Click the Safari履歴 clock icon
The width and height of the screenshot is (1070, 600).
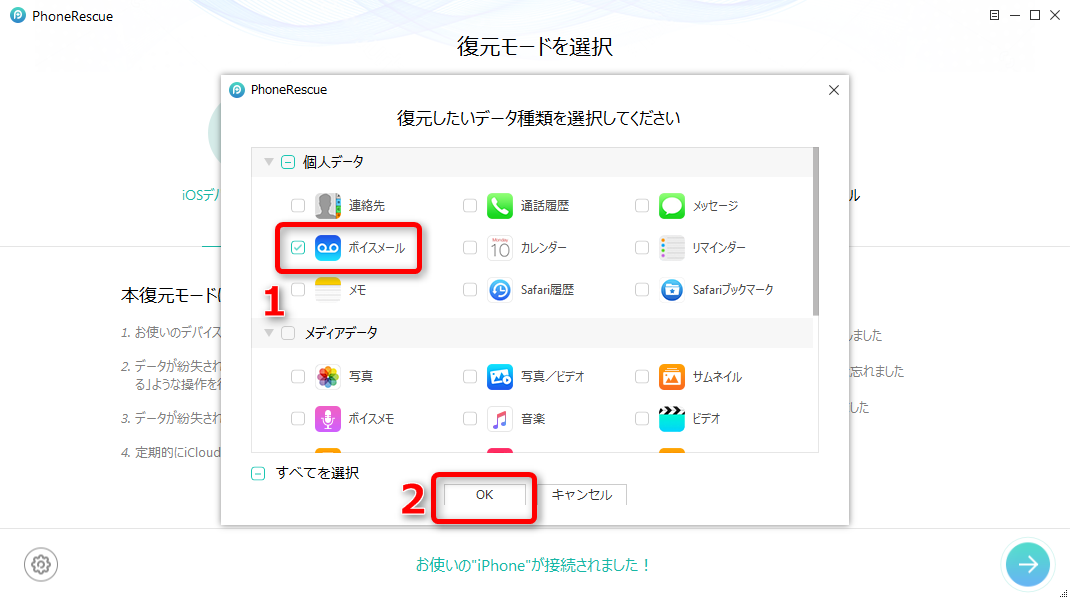(x=500, y=290)
